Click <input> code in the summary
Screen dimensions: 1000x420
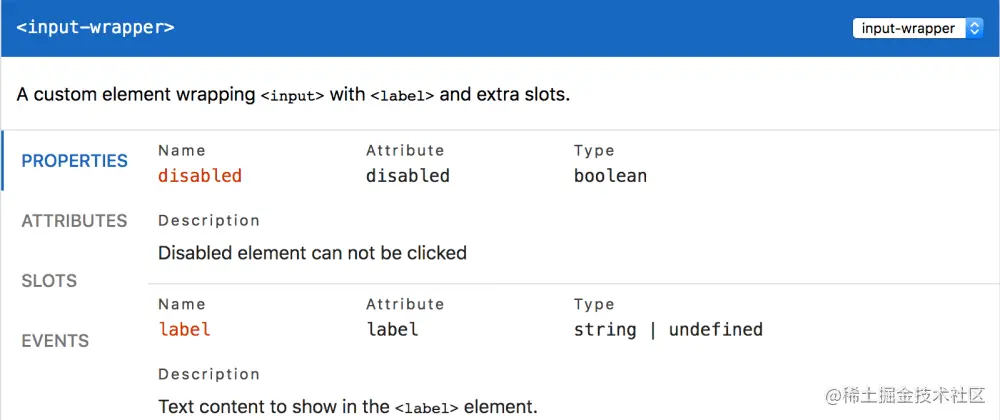(292, 96)
